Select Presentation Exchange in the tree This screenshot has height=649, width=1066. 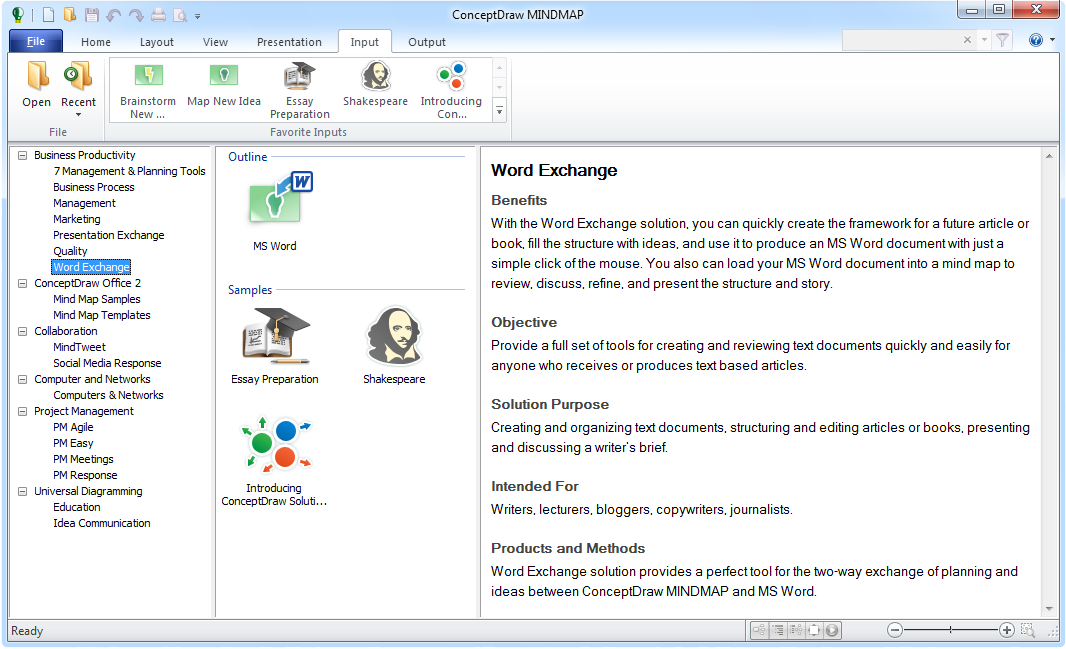109,235
